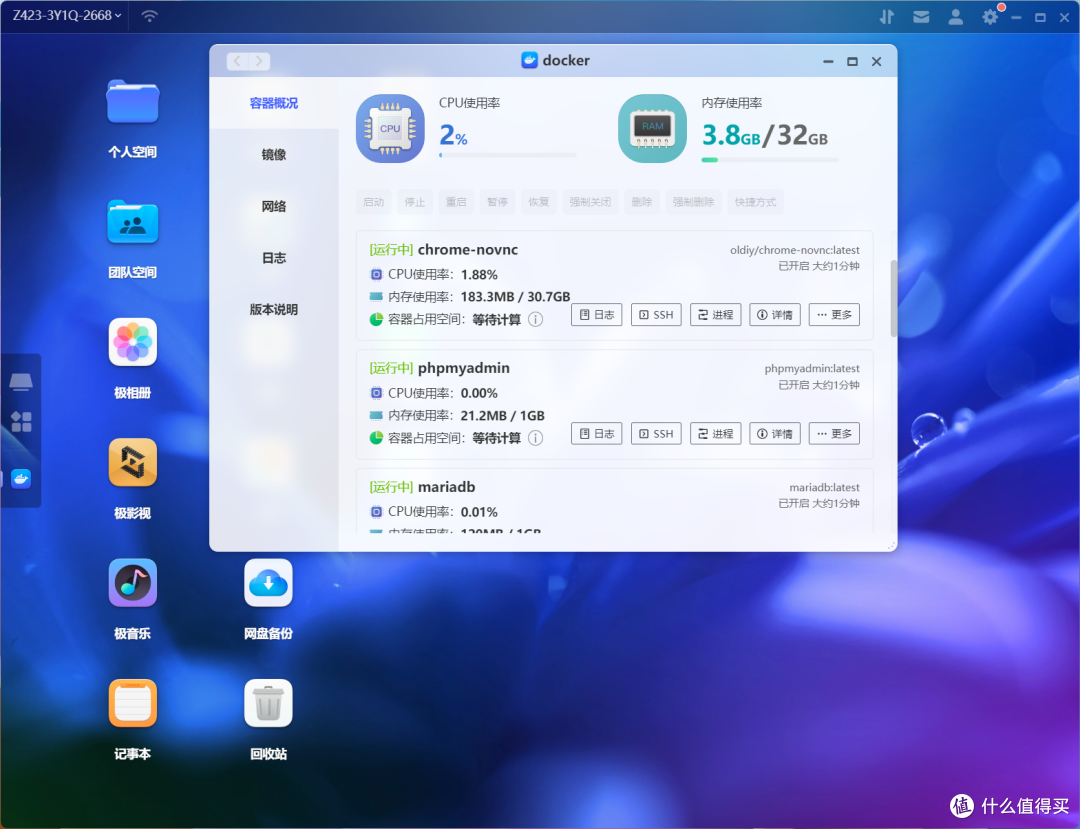Click the CPU usage progress bar

click(507, 155)
